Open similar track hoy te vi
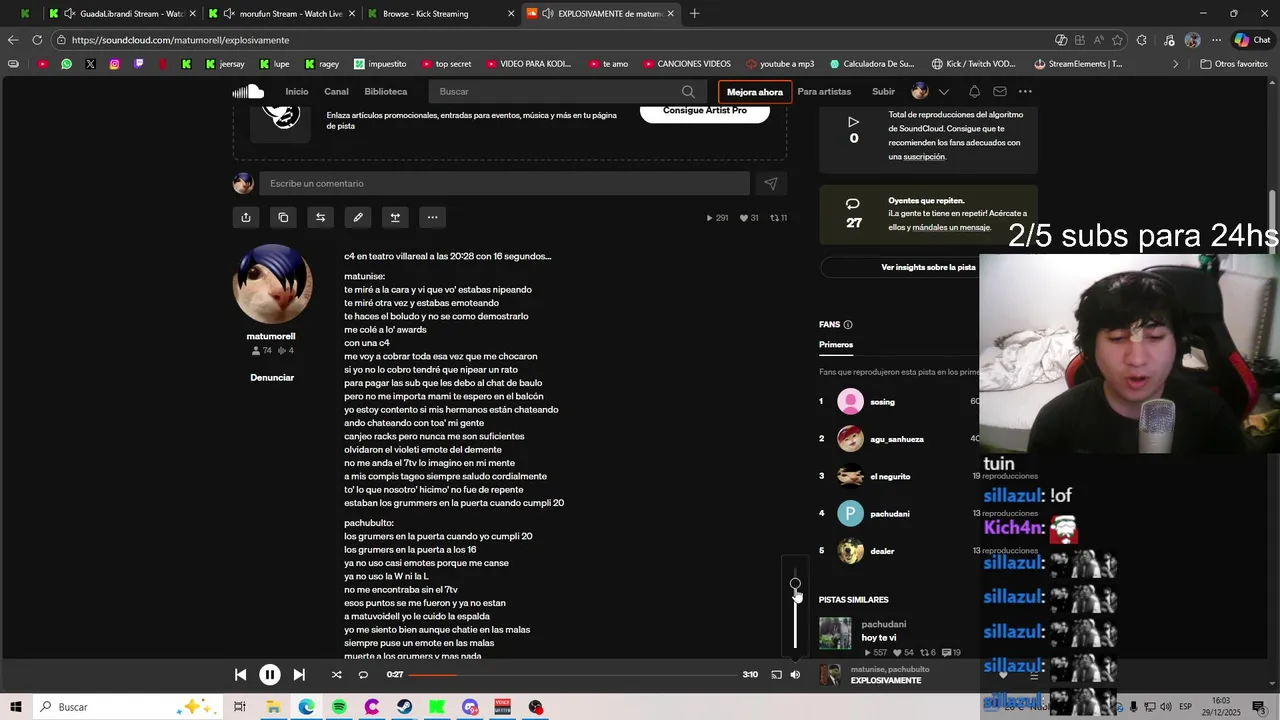 (x=879, y=638)
